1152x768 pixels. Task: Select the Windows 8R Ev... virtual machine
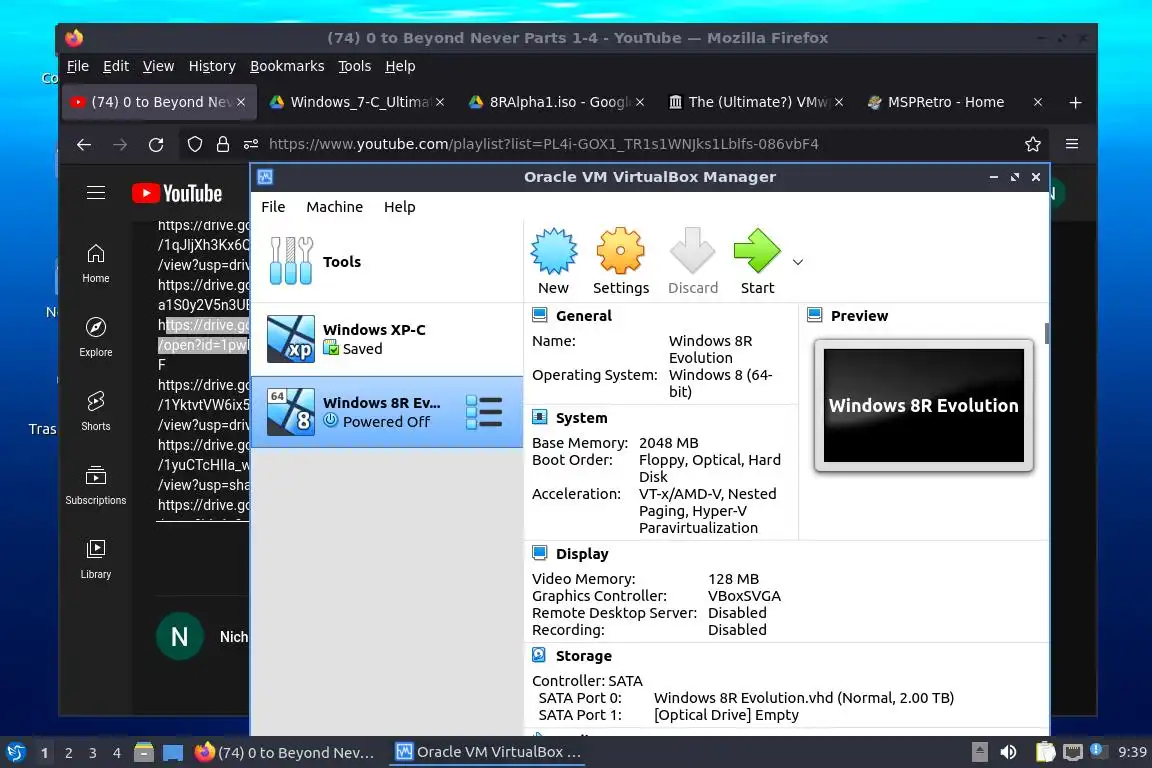386,412
